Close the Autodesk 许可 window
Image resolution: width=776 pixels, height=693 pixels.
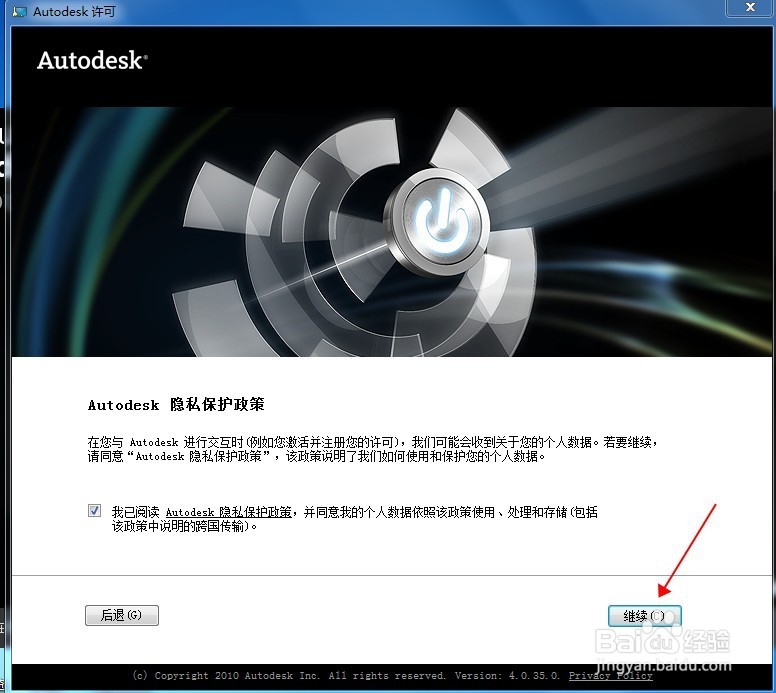[x=750, y=7]
